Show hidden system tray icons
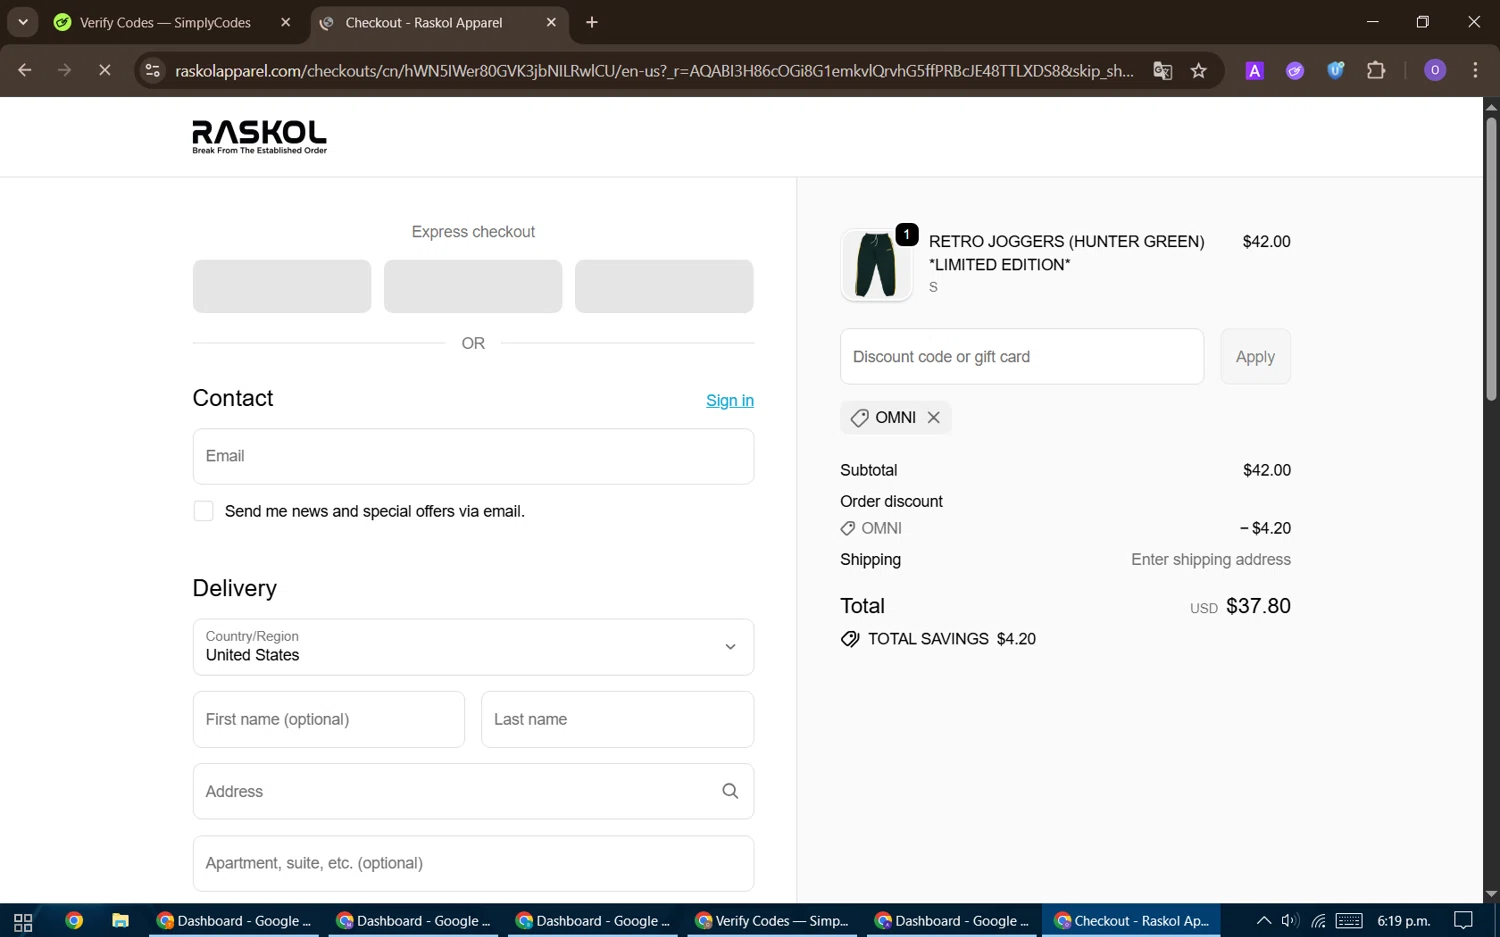 [x=1264, y=921]
